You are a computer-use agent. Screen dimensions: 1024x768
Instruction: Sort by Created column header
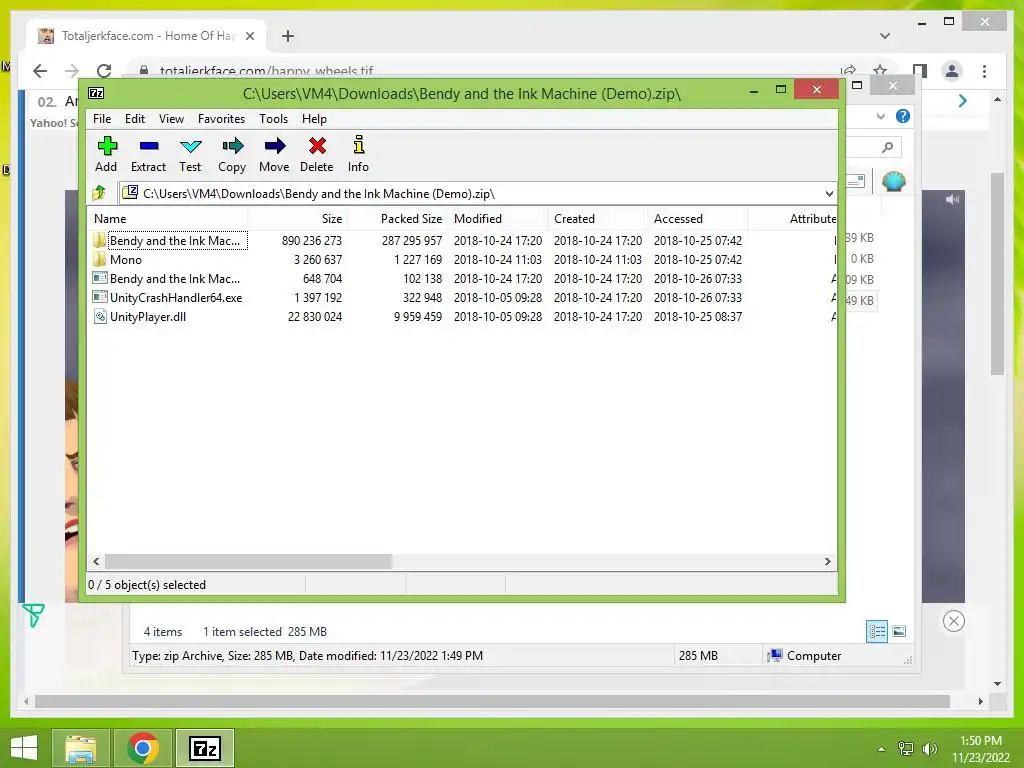point(598,219)
